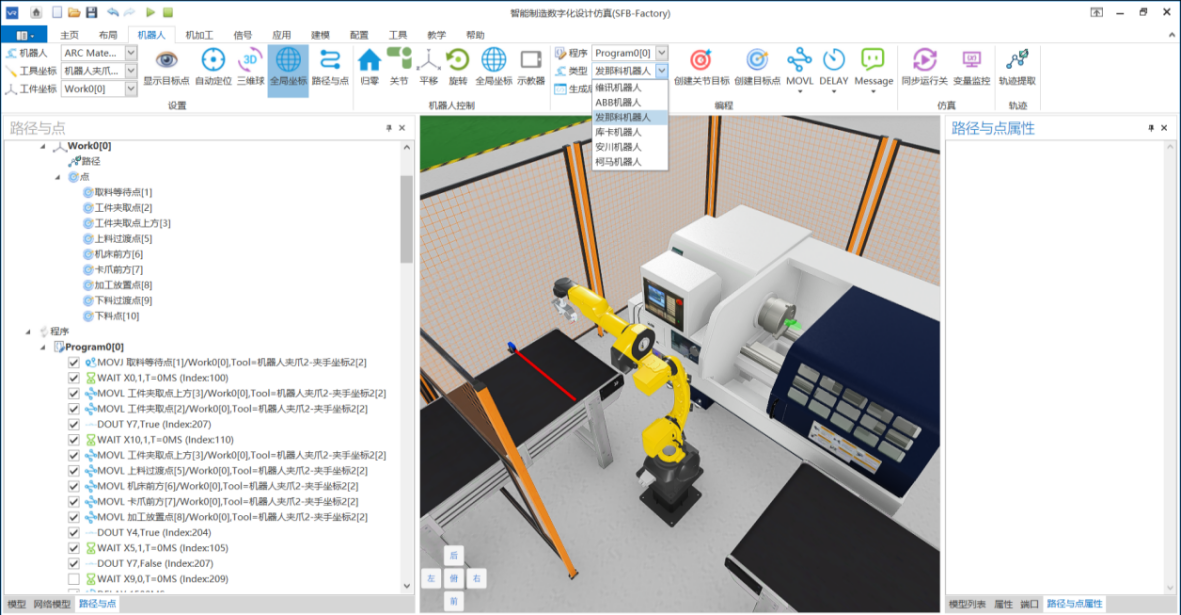The image size is (1181, 615).
Task: Open the 工具坐标 dropdown
Action: pos(130,71)
